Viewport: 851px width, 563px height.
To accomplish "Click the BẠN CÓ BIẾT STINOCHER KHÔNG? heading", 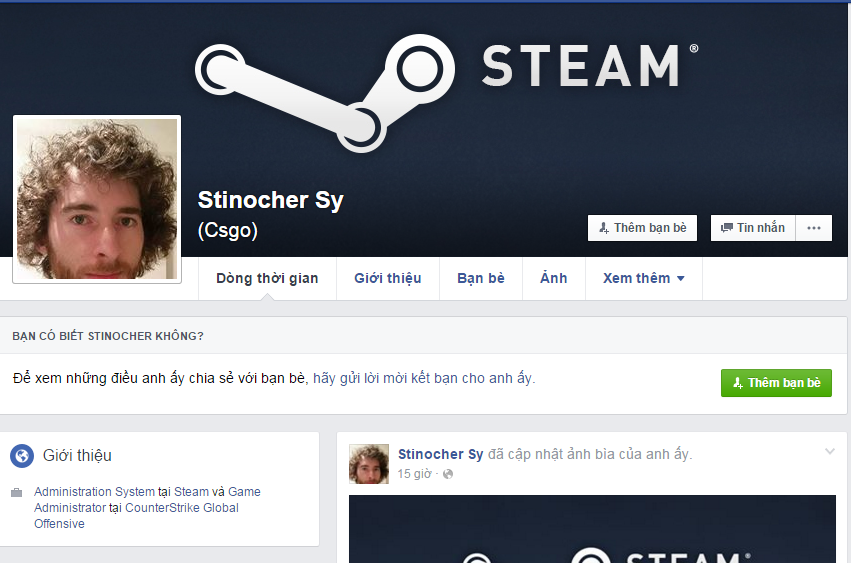I will click(x=108, y=336).
